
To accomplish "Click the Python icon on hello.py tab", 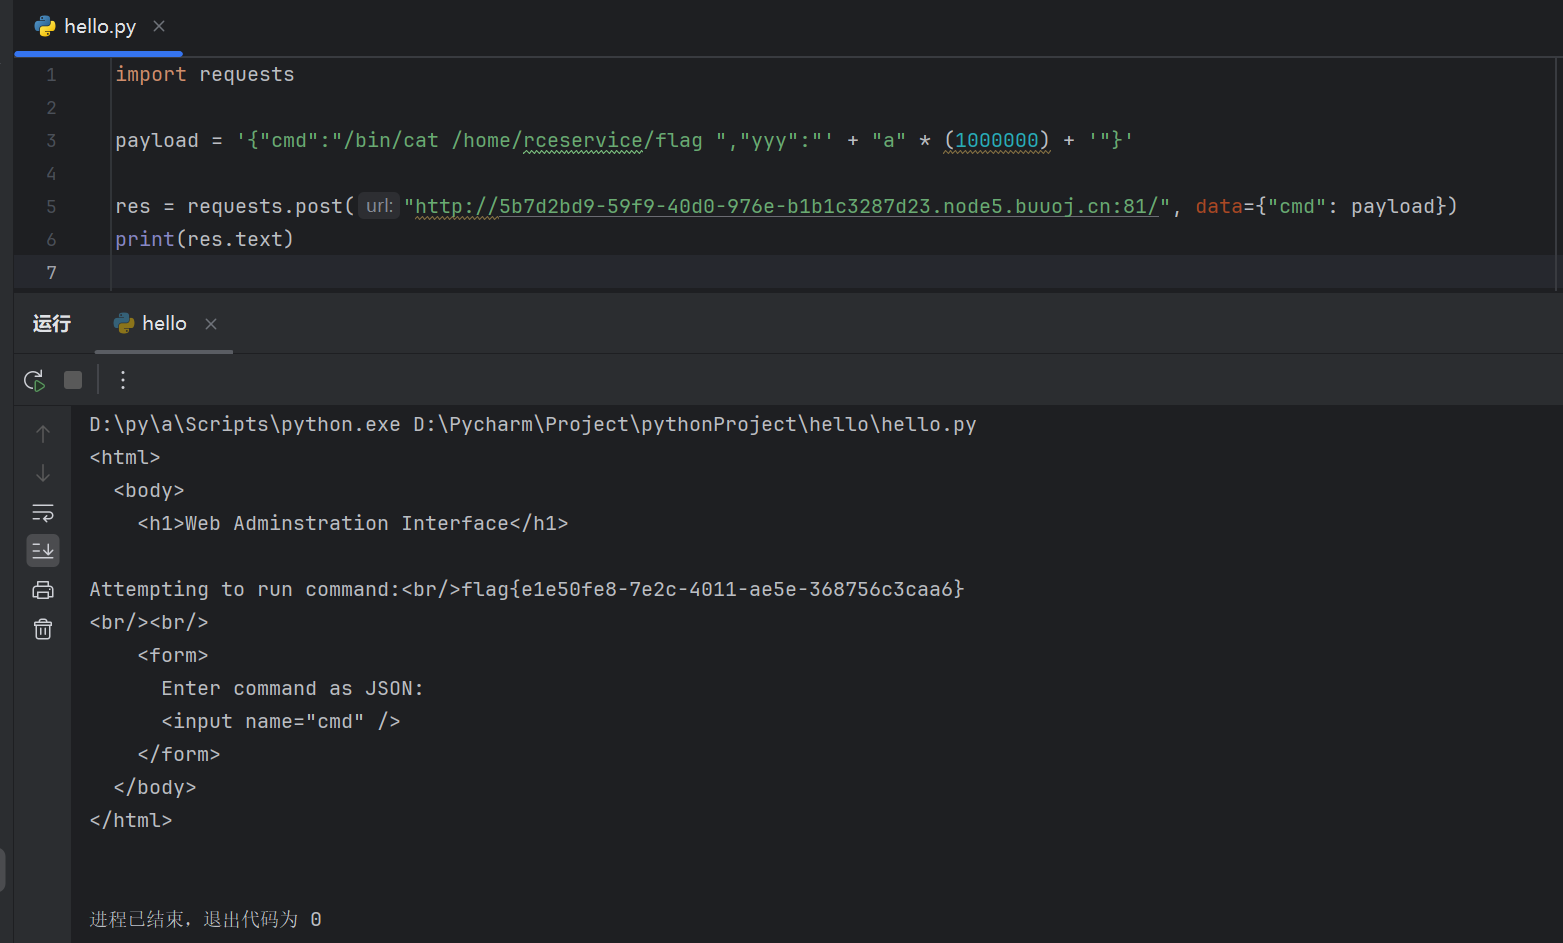I will click(45, 27).
